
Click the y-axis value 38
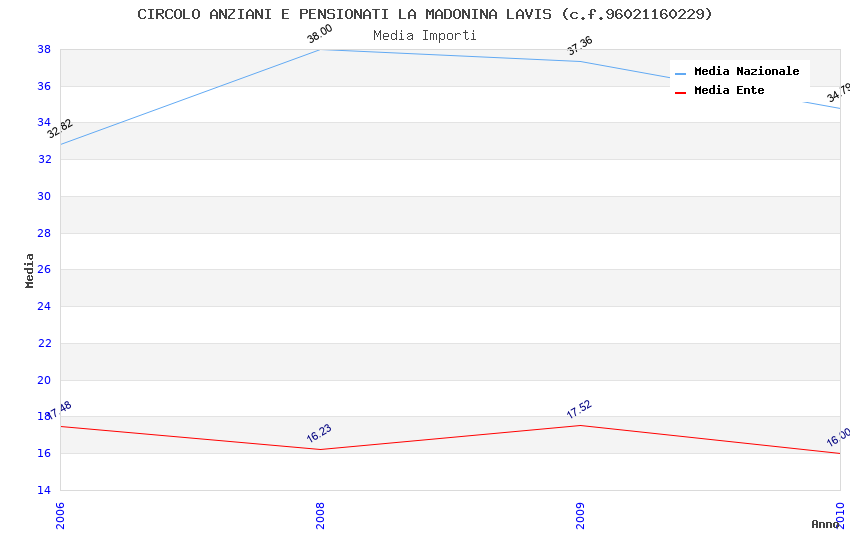coord(44,49)
